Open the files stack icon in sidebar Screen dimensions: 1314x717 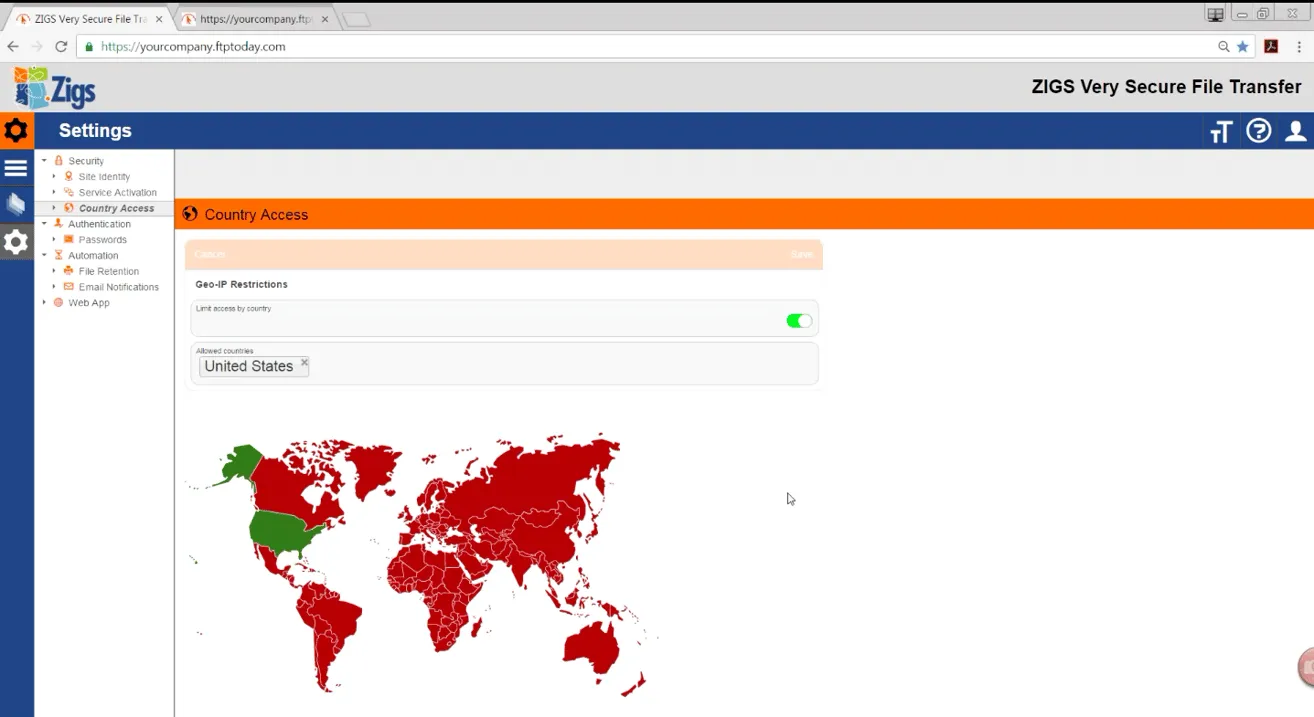16,204
